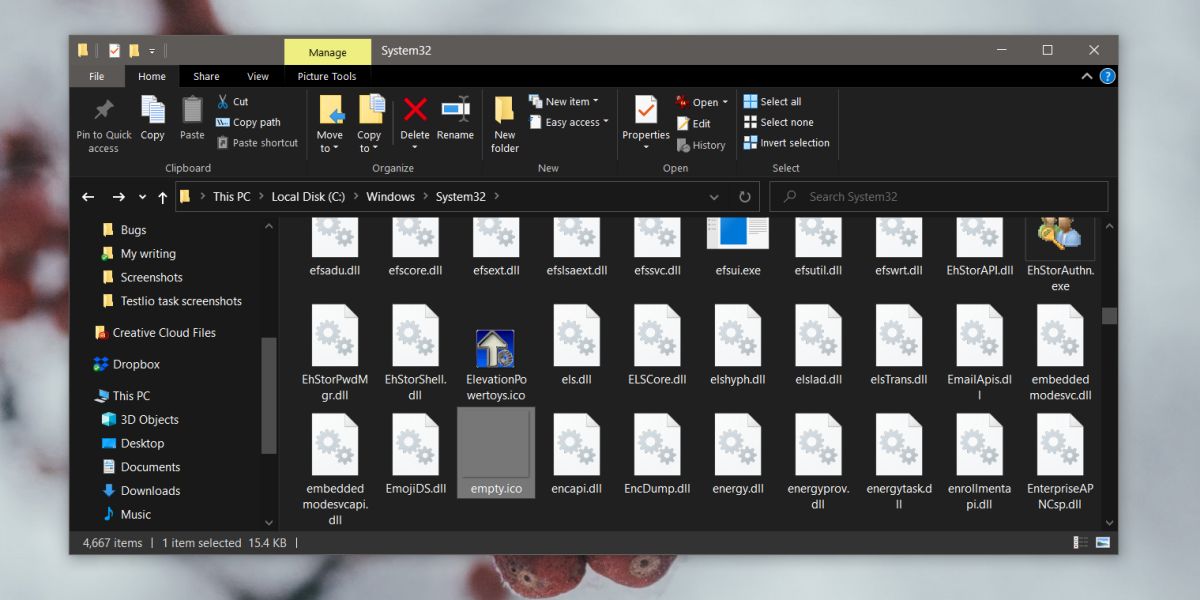
Task: Click the blue Help question icon
Action: coord(1107,76)
